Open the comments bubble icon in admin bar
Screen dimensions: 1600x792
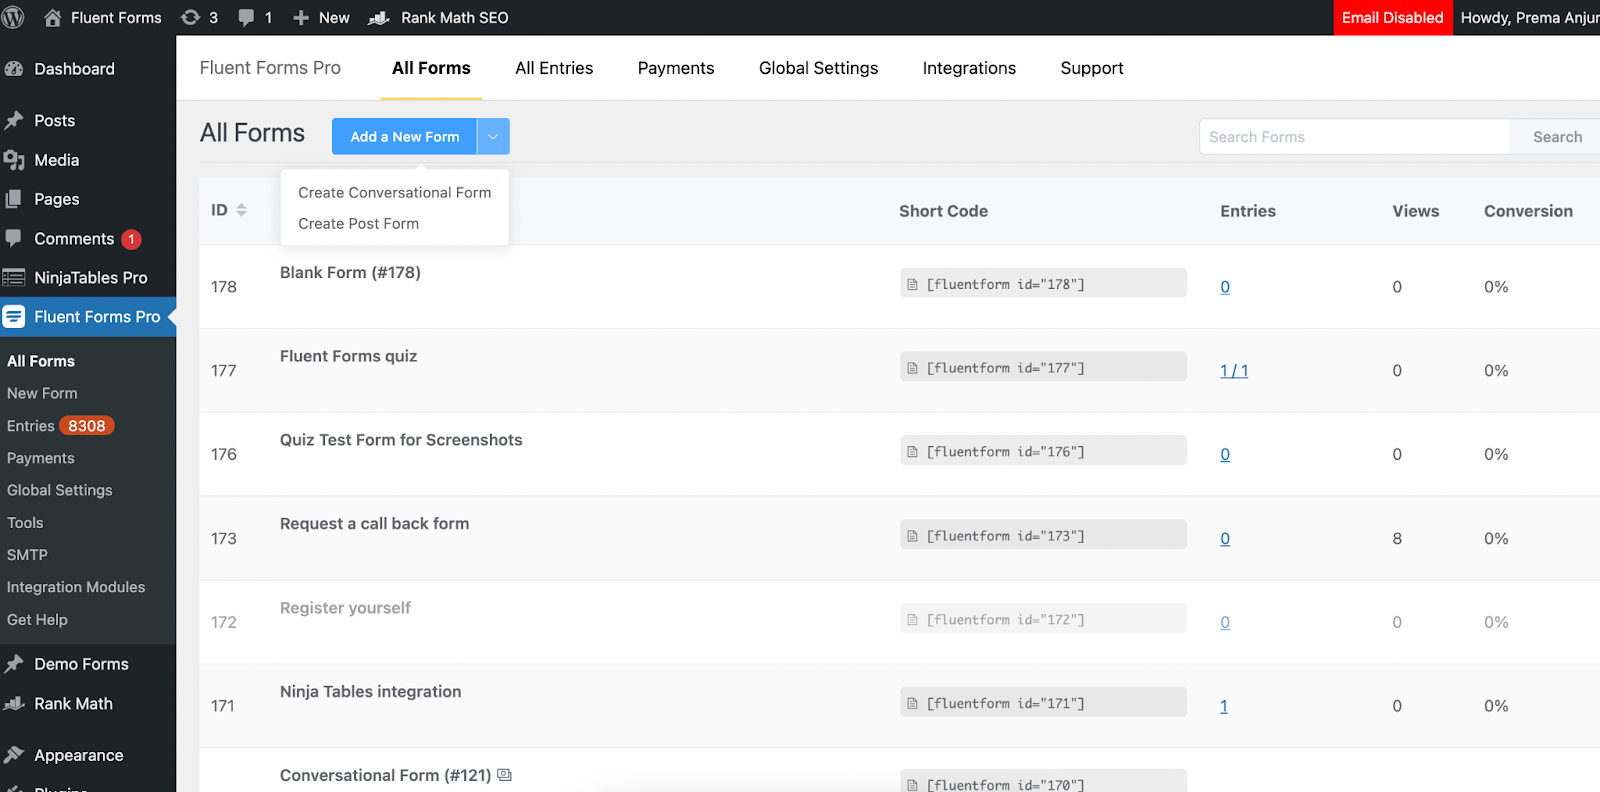click(x=246, y=18)
